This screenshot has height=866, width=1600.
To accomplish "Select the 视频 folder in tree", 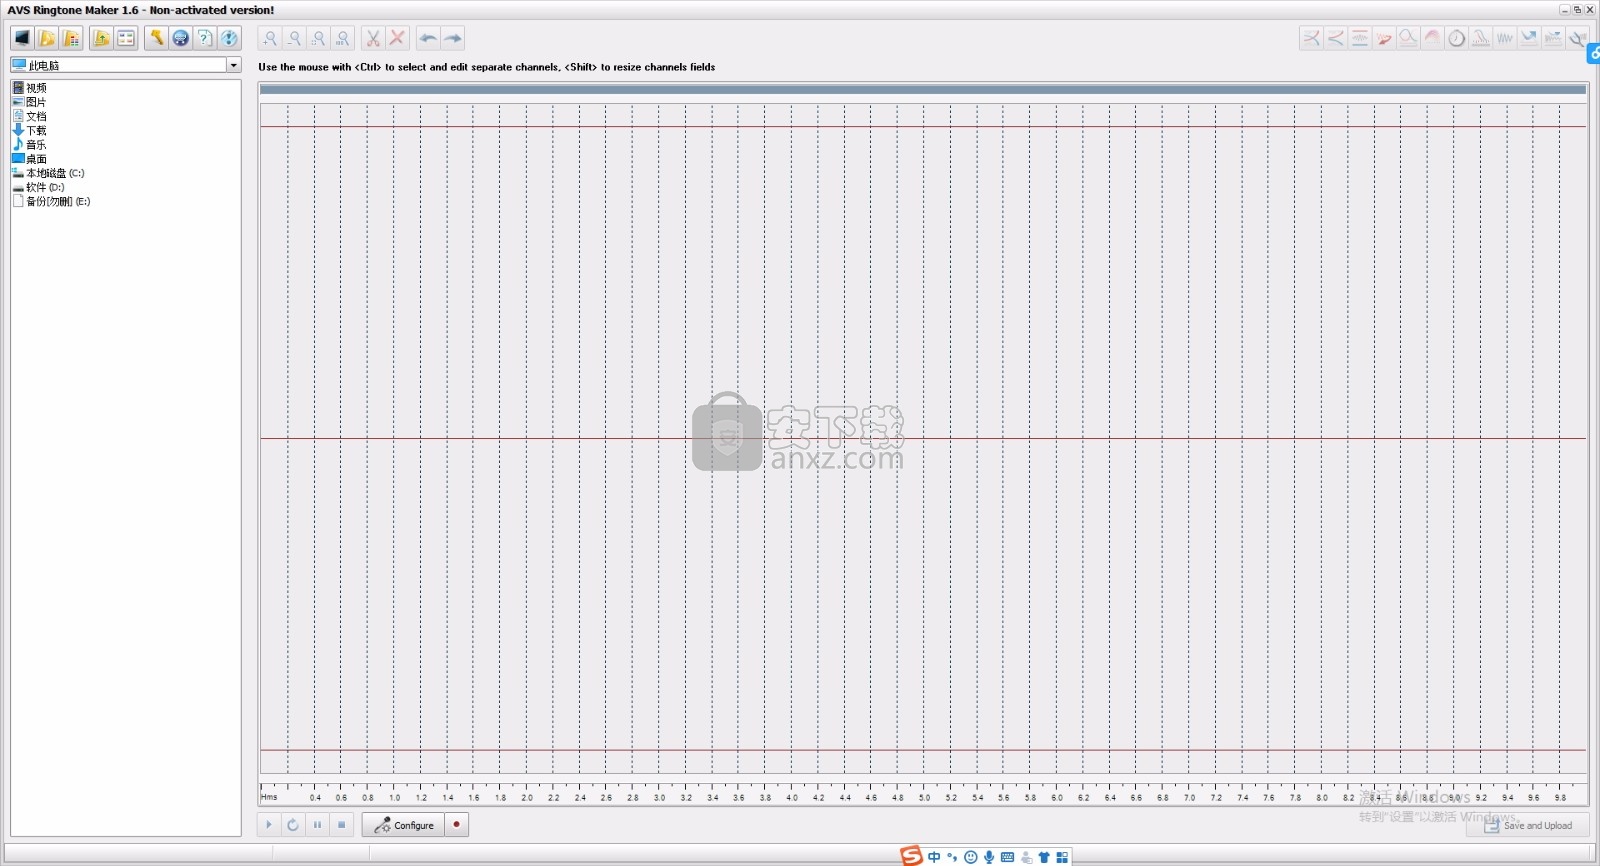I will coord(29,88).
